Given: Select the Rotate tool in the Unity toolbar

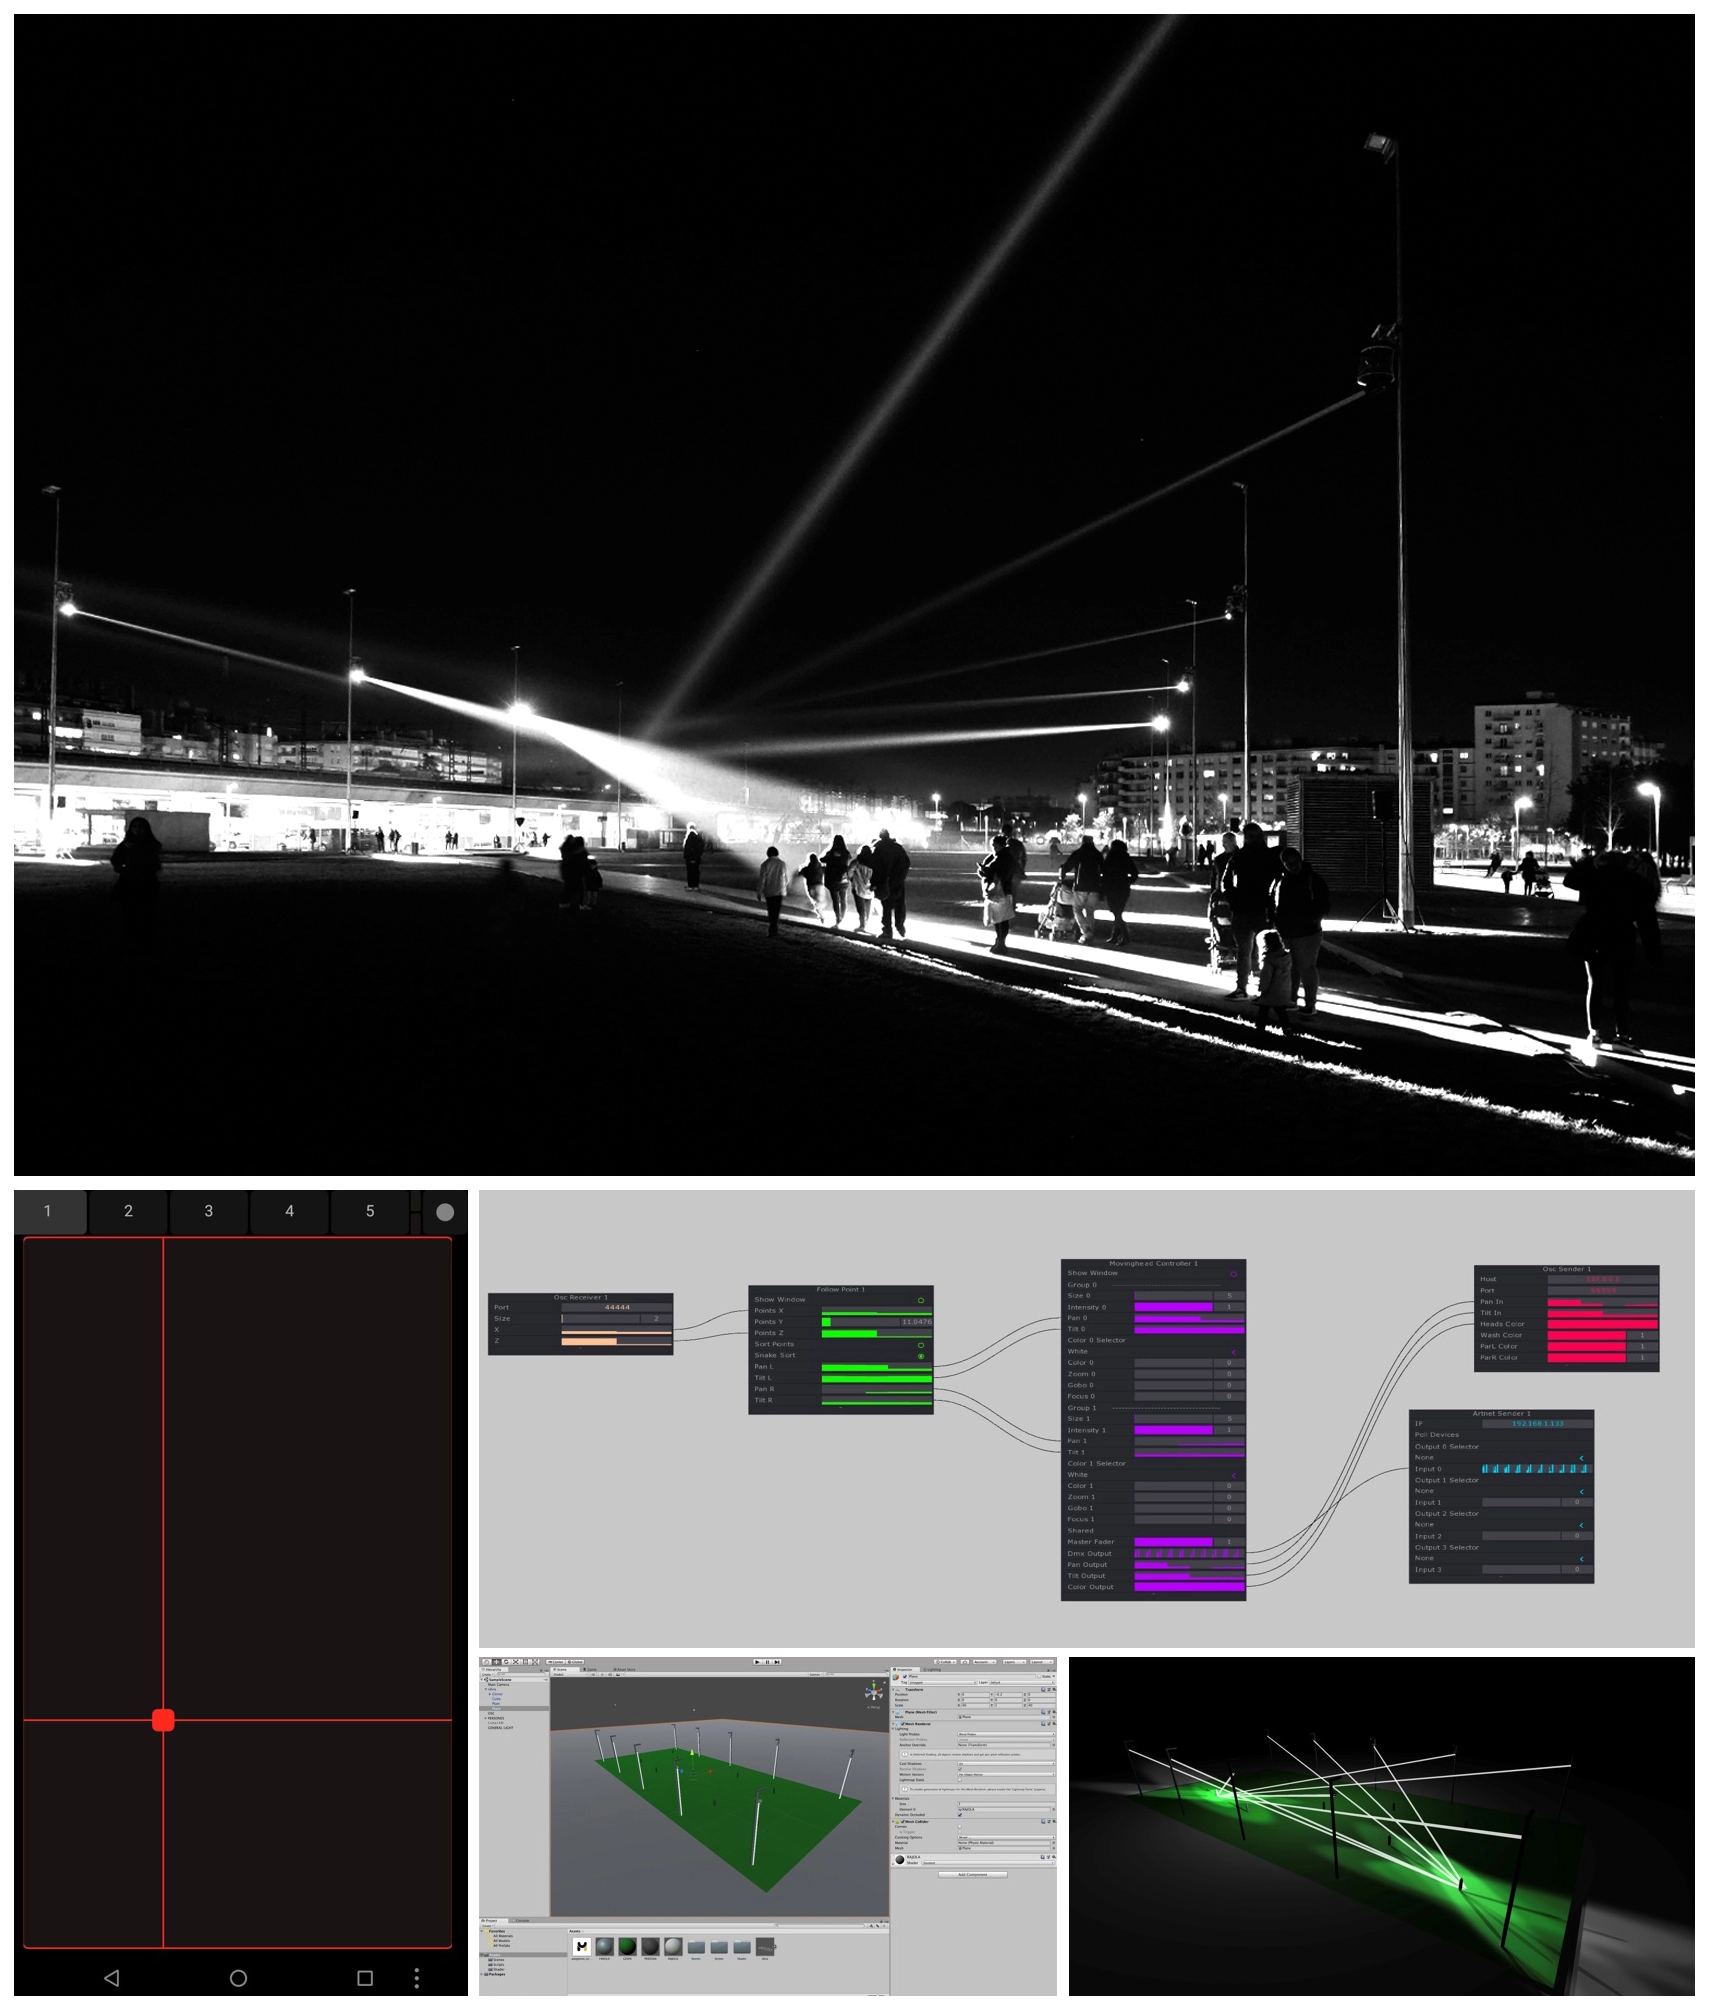Looking at the screenshot, I should [x=506, y=1662].
